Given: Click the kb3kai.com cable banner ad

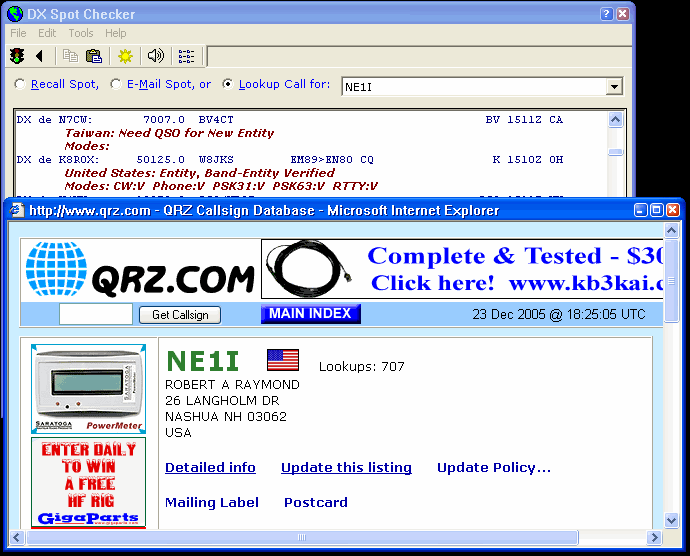Looking at the screenshot, I should (x=462, y=269).
